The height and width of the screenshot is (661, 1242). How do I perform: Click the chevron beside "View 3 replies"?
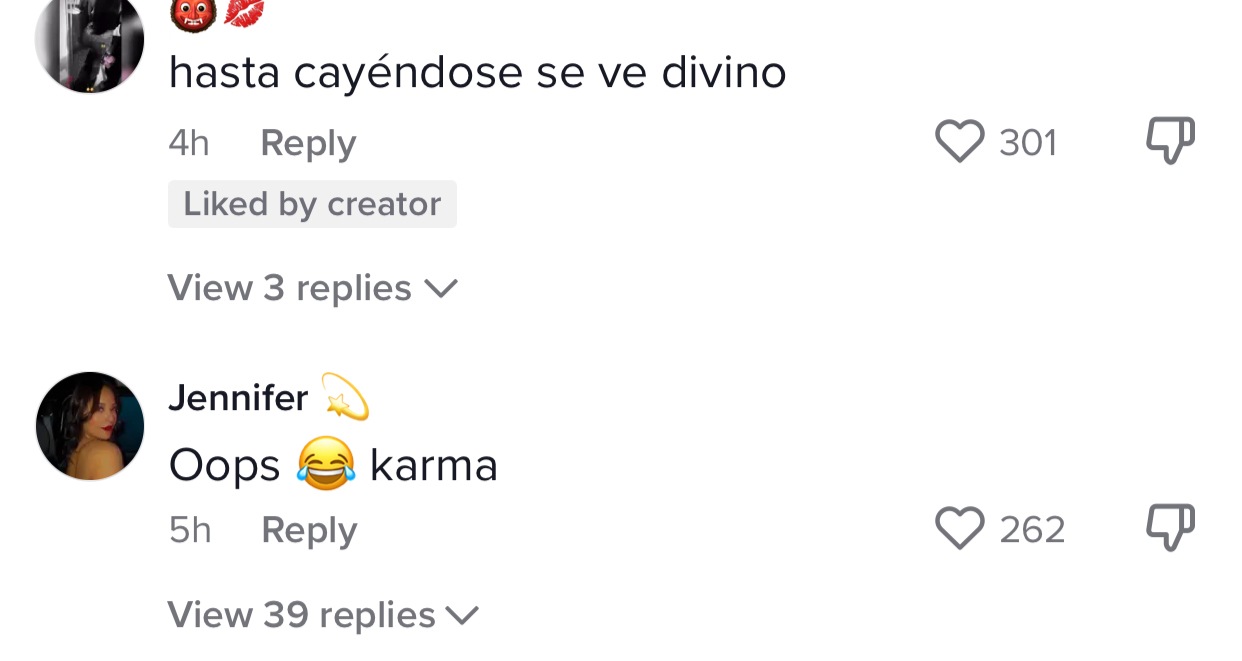click(440, 289)
